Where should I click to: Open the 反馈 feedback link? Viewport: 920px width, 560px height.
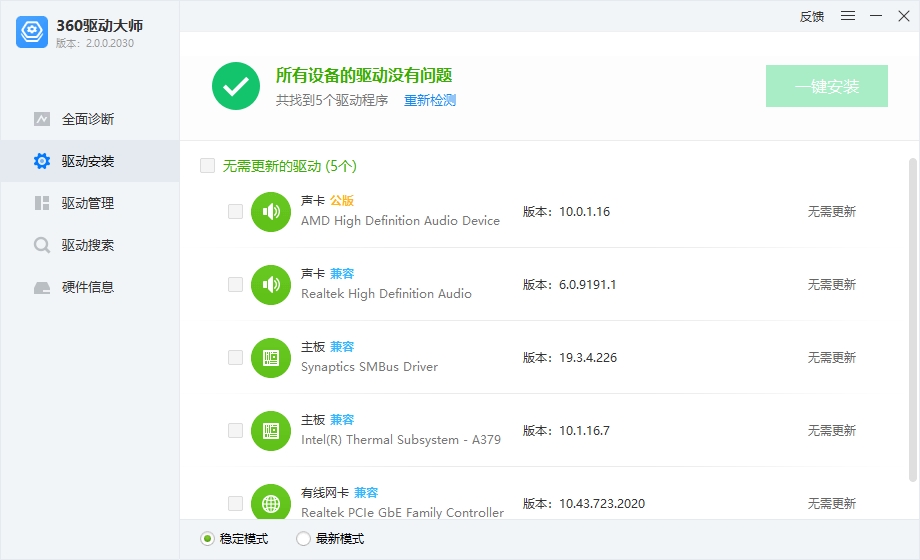[x=812, y=16]
